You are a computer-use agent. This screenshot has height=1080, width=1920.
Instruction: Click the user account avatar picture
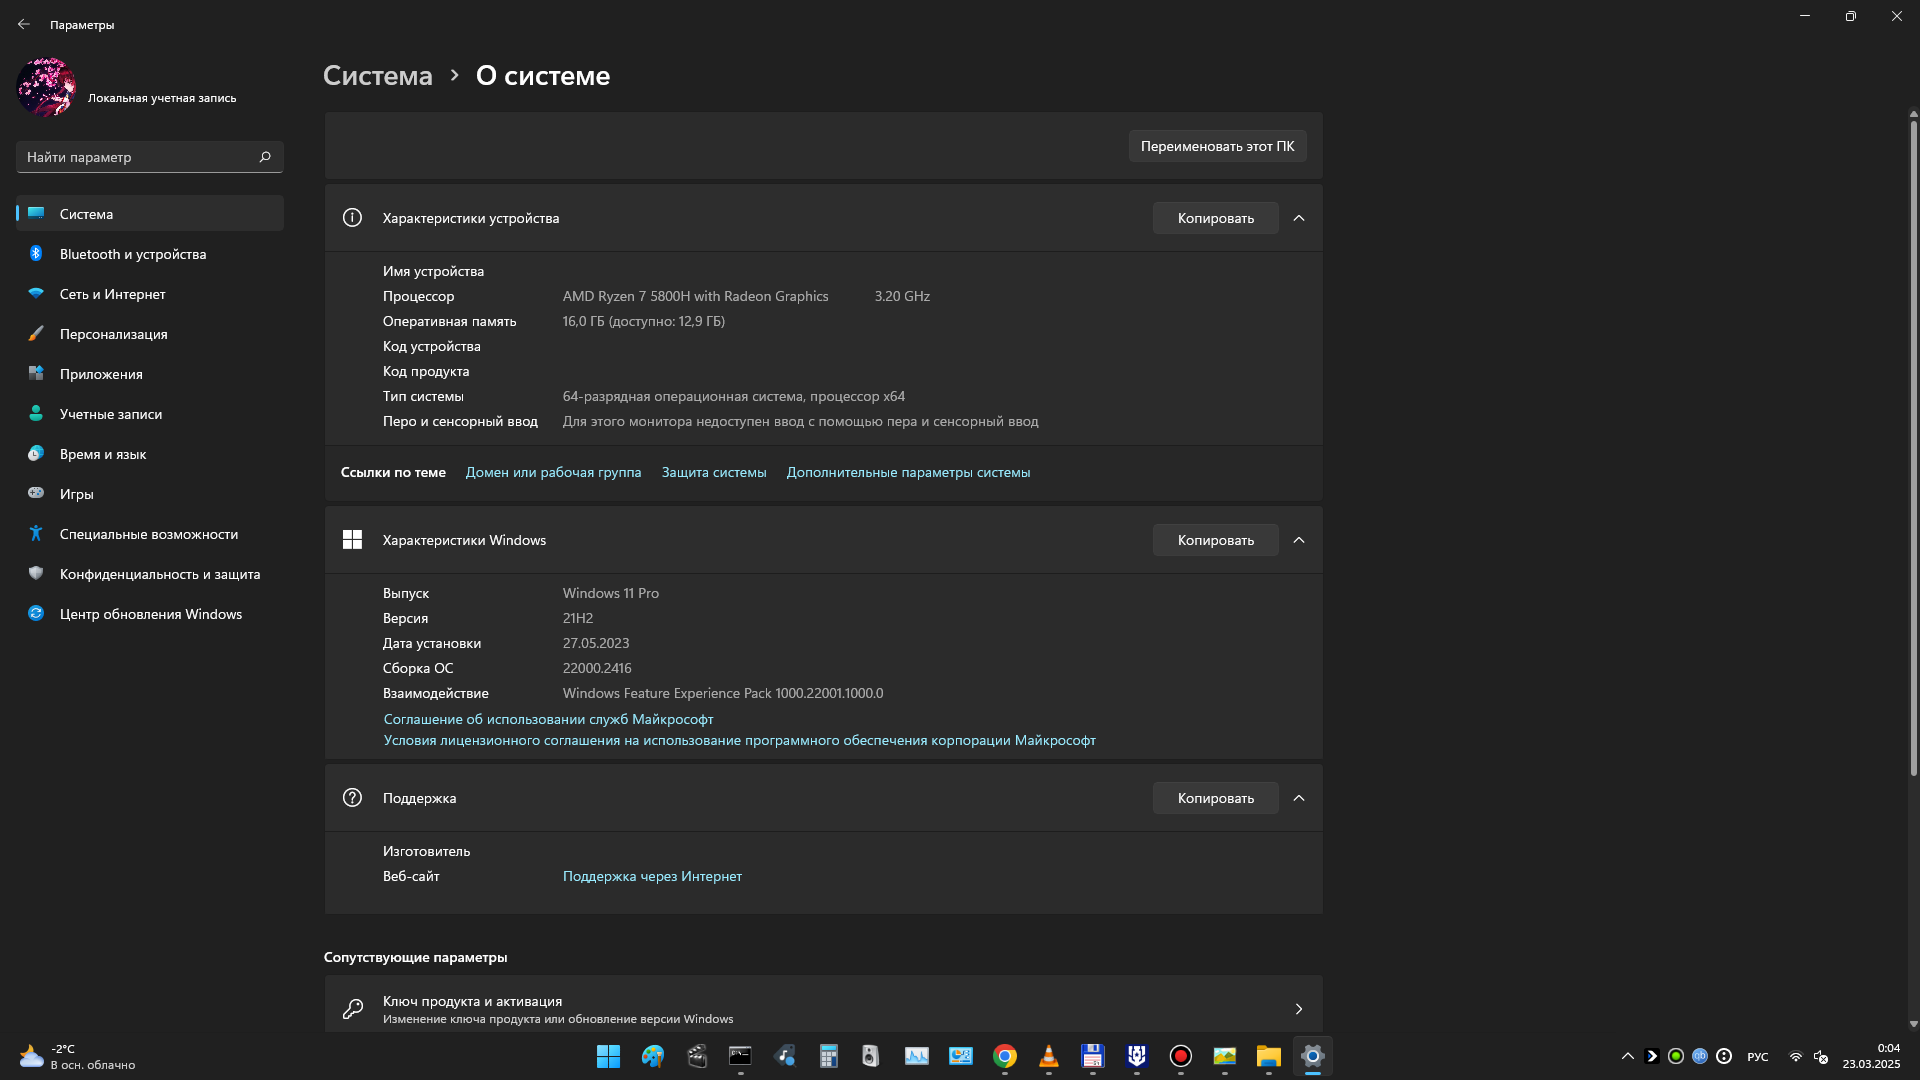(46, 87)
